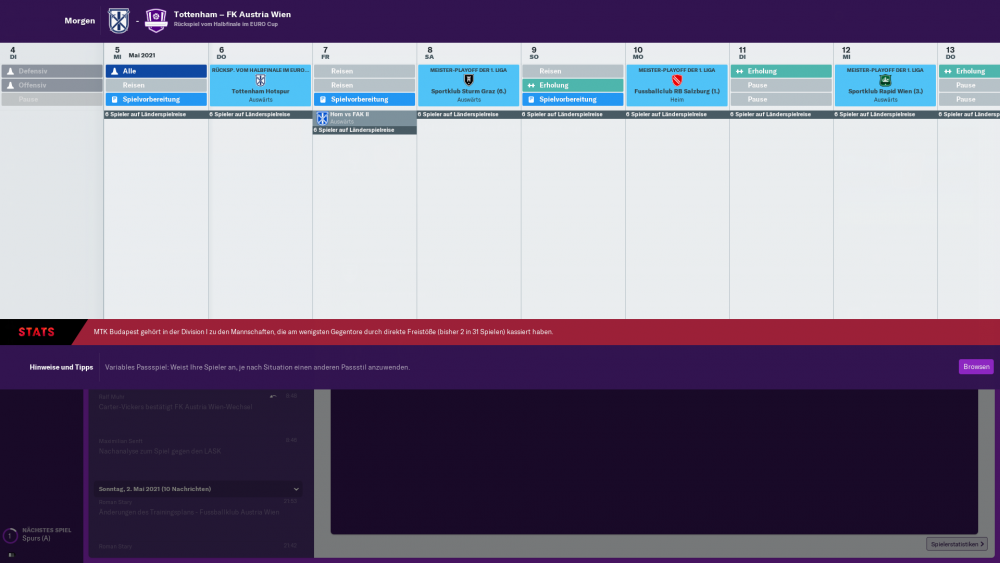Click the Browsen button
This screenshot has width=1000, height=563.
tap(976, 367)
